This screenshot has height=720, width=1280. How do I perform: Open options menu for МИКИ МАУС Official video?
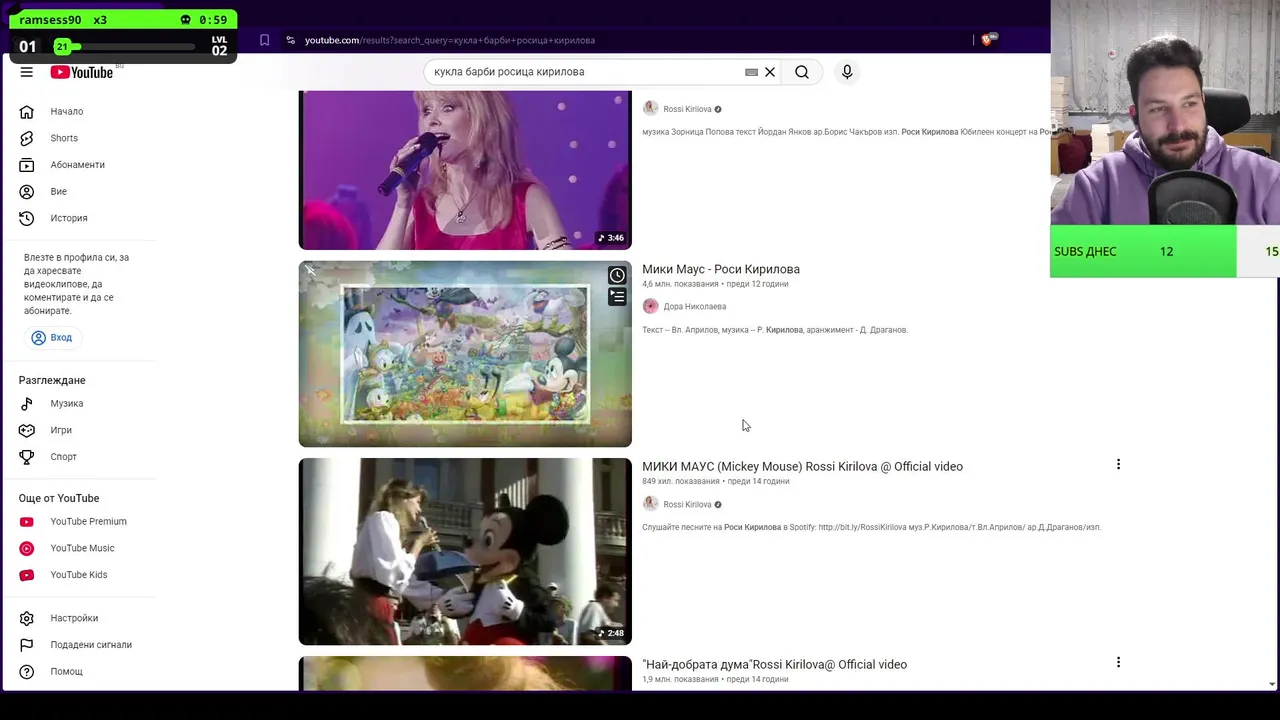[1118, 464]
